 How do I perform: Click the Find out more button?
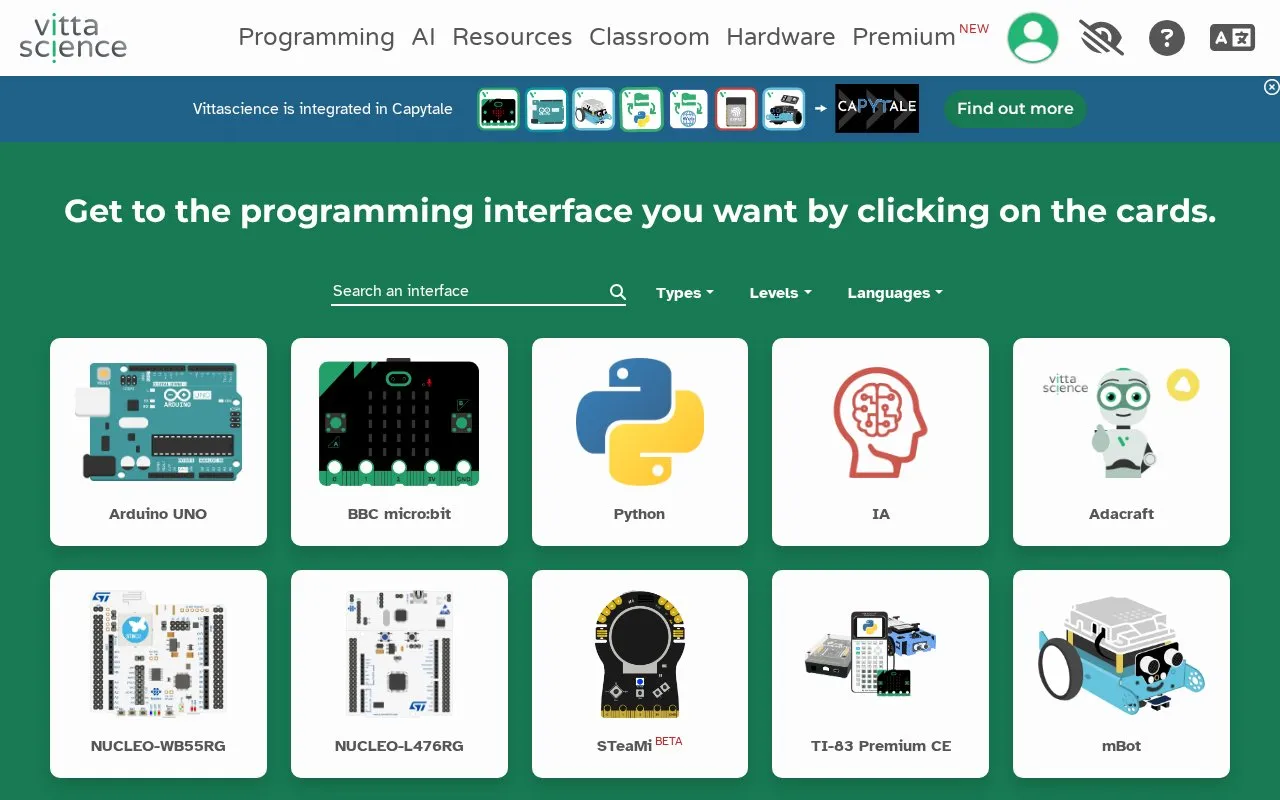click(1015, 108)
